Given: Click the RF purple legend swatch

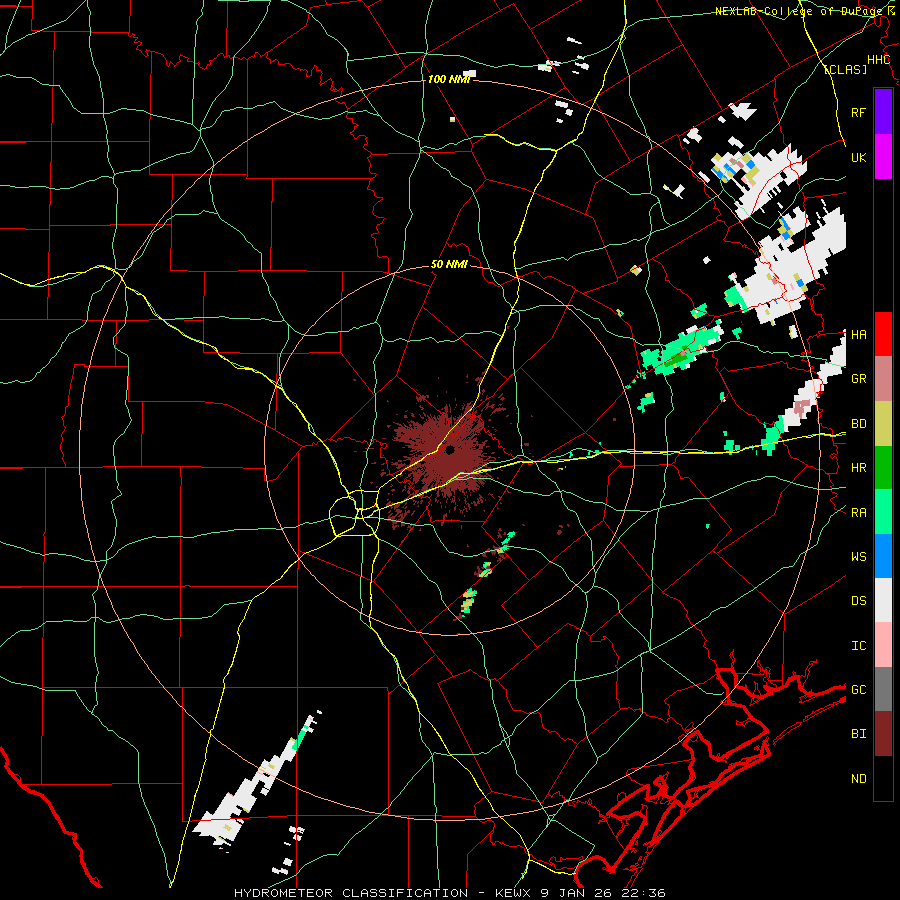Looking at the screenshot, I should pos(883,112).
